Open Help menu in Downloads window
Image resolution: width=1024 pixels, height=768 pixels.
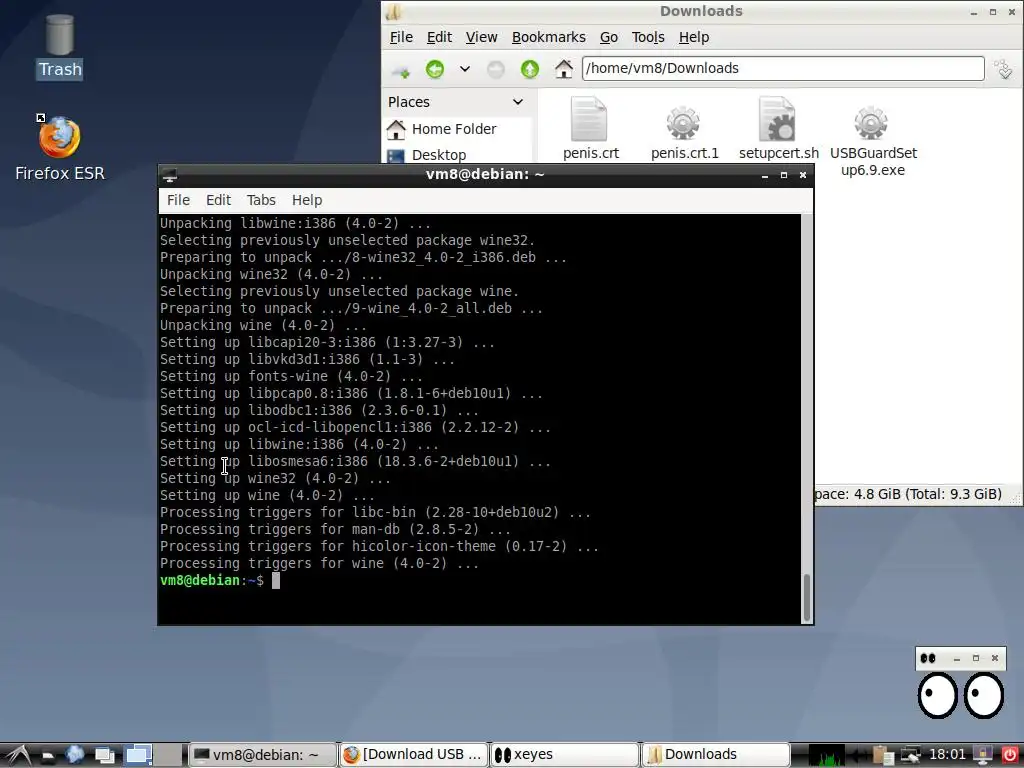tap(694, 37)
